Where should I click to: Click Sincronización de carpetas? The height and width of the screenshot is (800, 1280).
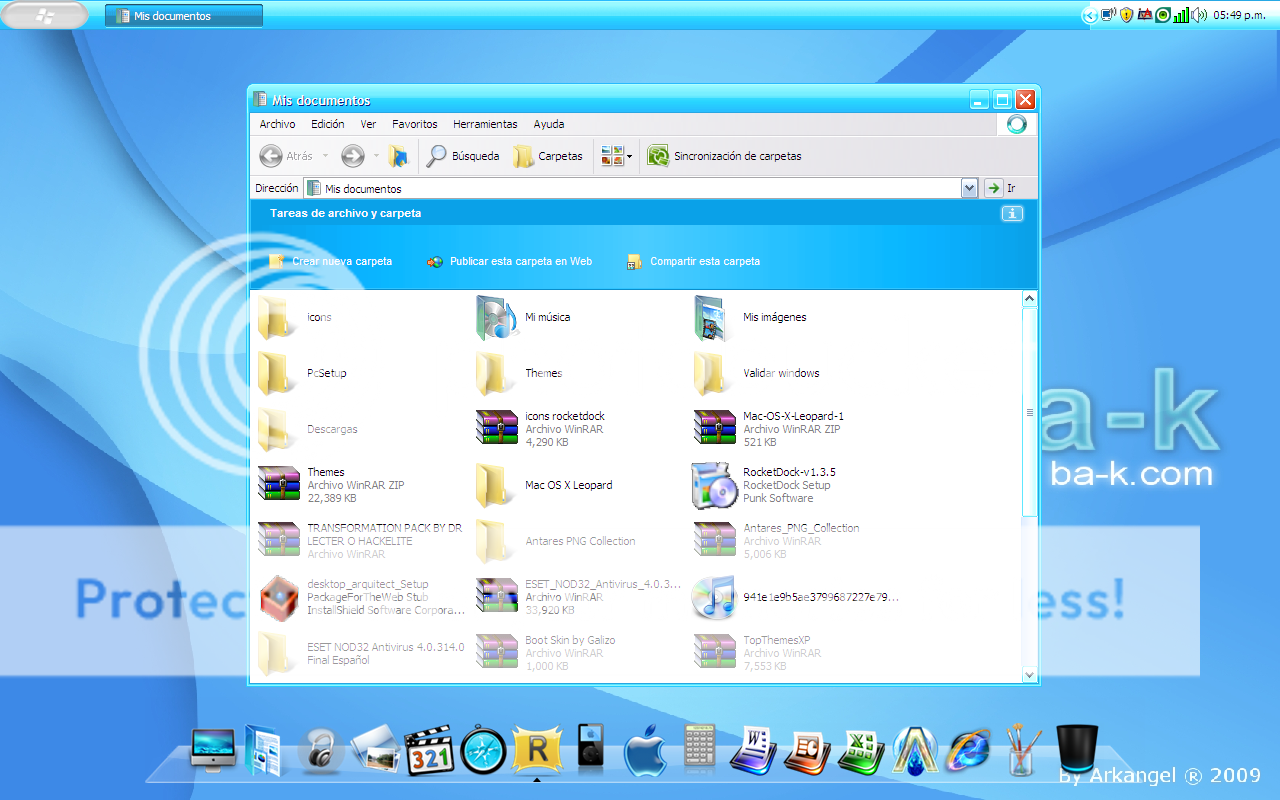pyautogui.click(x=724, y=156)
